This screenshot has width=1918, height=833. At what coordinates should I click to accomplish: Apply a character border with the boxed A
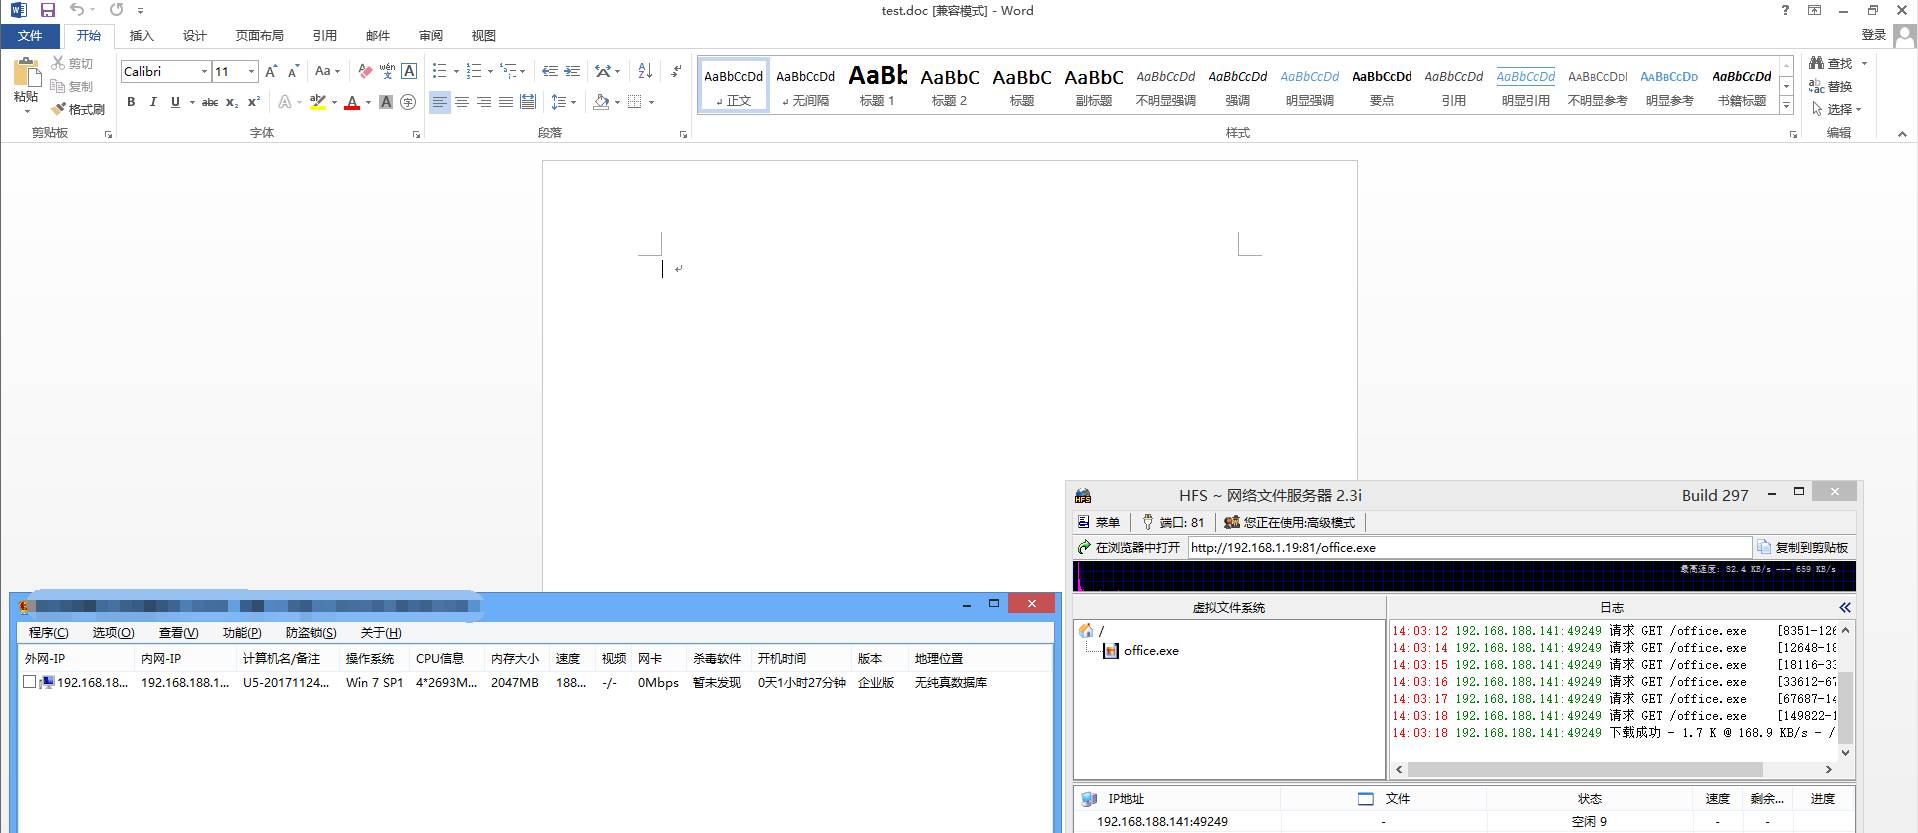(x=409, y=71)
